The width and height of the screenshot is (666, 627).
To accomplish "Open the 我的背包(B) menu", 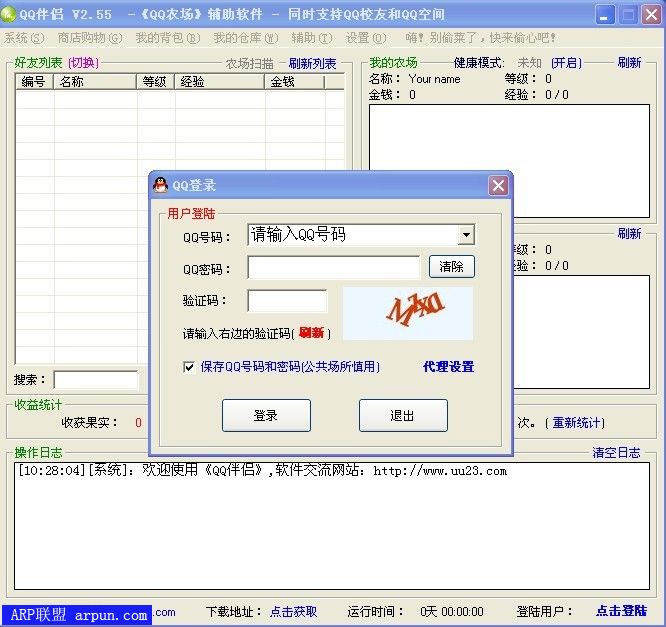I will click(x=168, y=38).
